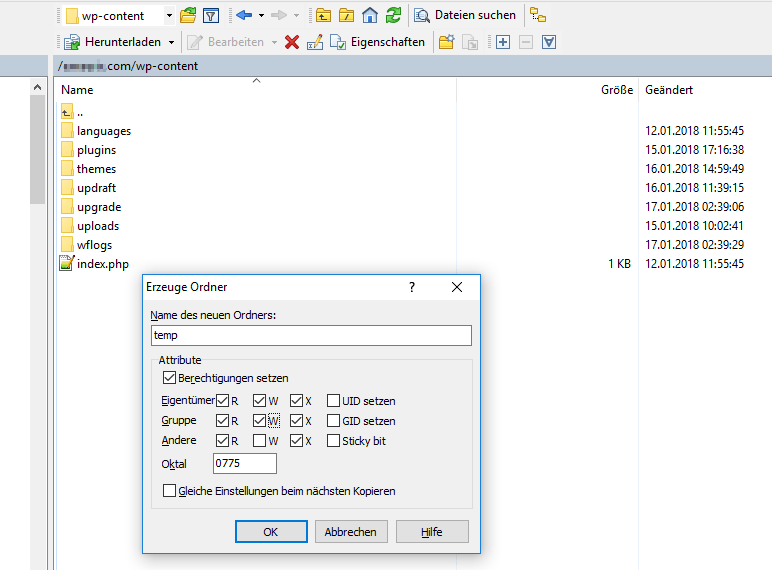Click the create new folder icon
Screen dimensions: 772x570
tap(447, 42)
